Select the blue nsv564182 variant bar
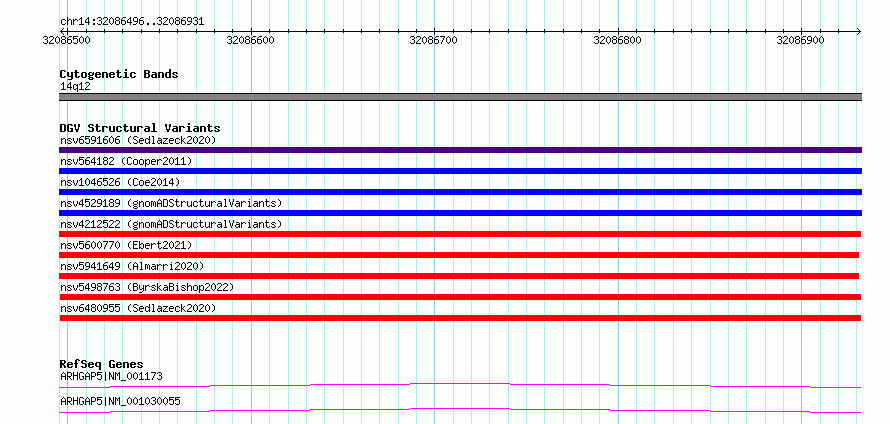 click(x=460, y=171)
